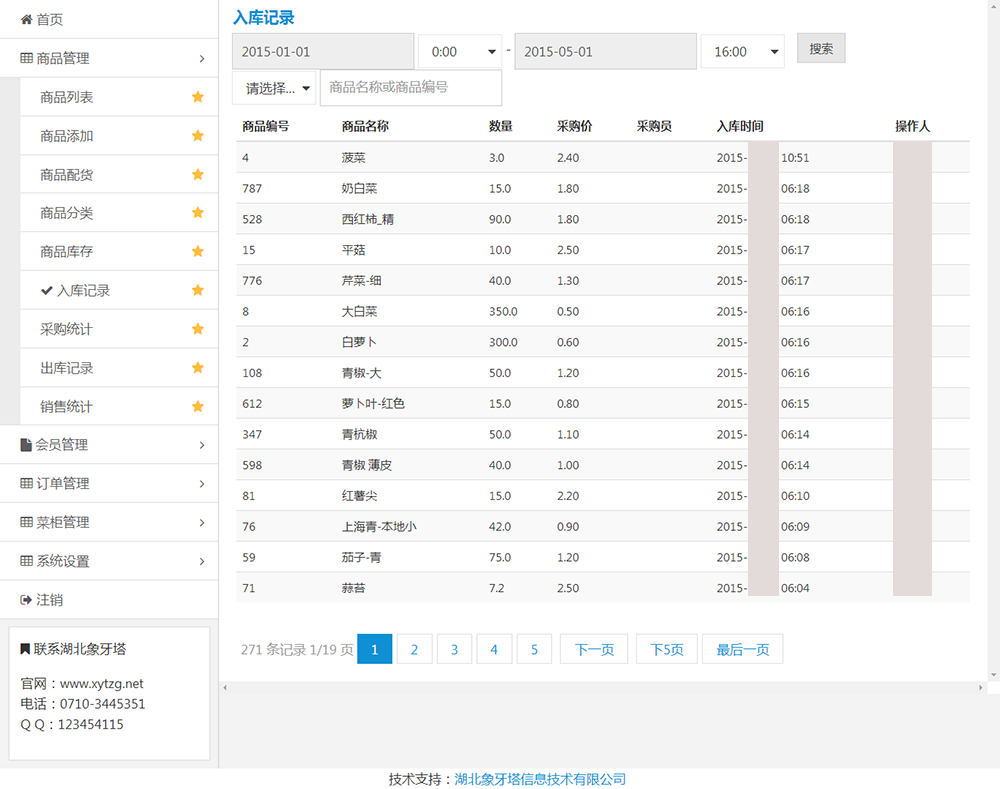
Task: Click the logout icon beside 注销
Action: pos(26,600)
